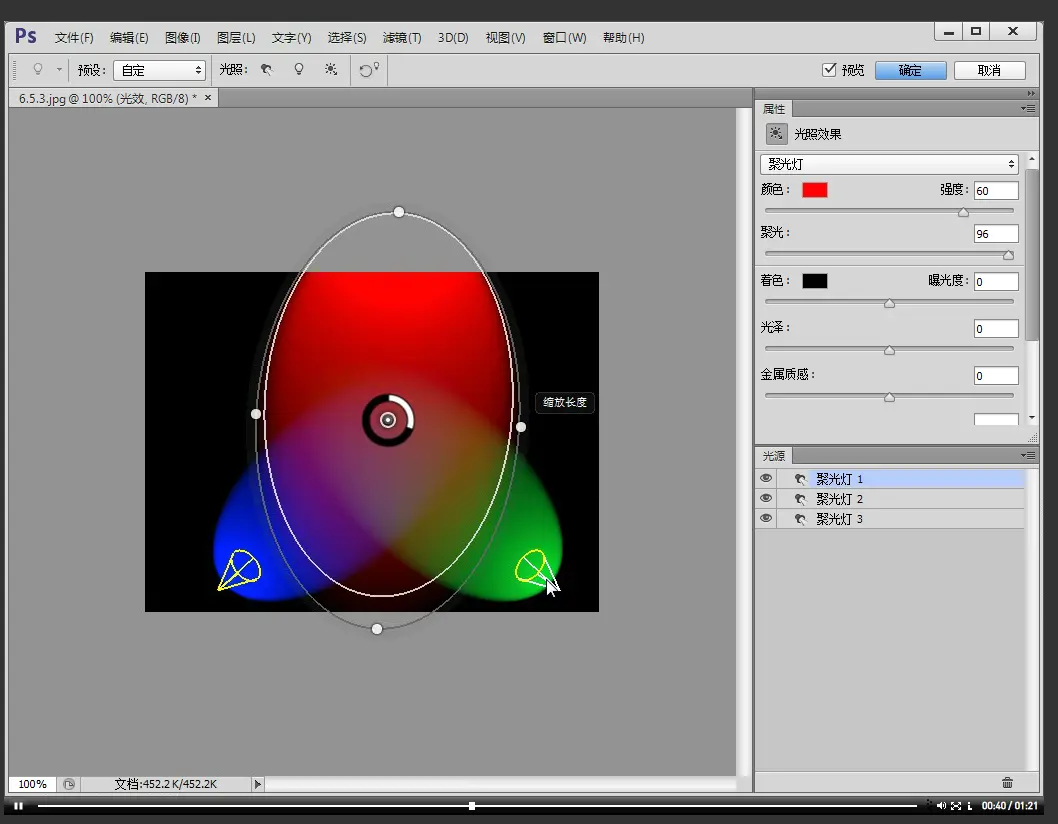Click the 确定 confirm button
This screenshot has width=1058, height=824.
click(910, 70)
